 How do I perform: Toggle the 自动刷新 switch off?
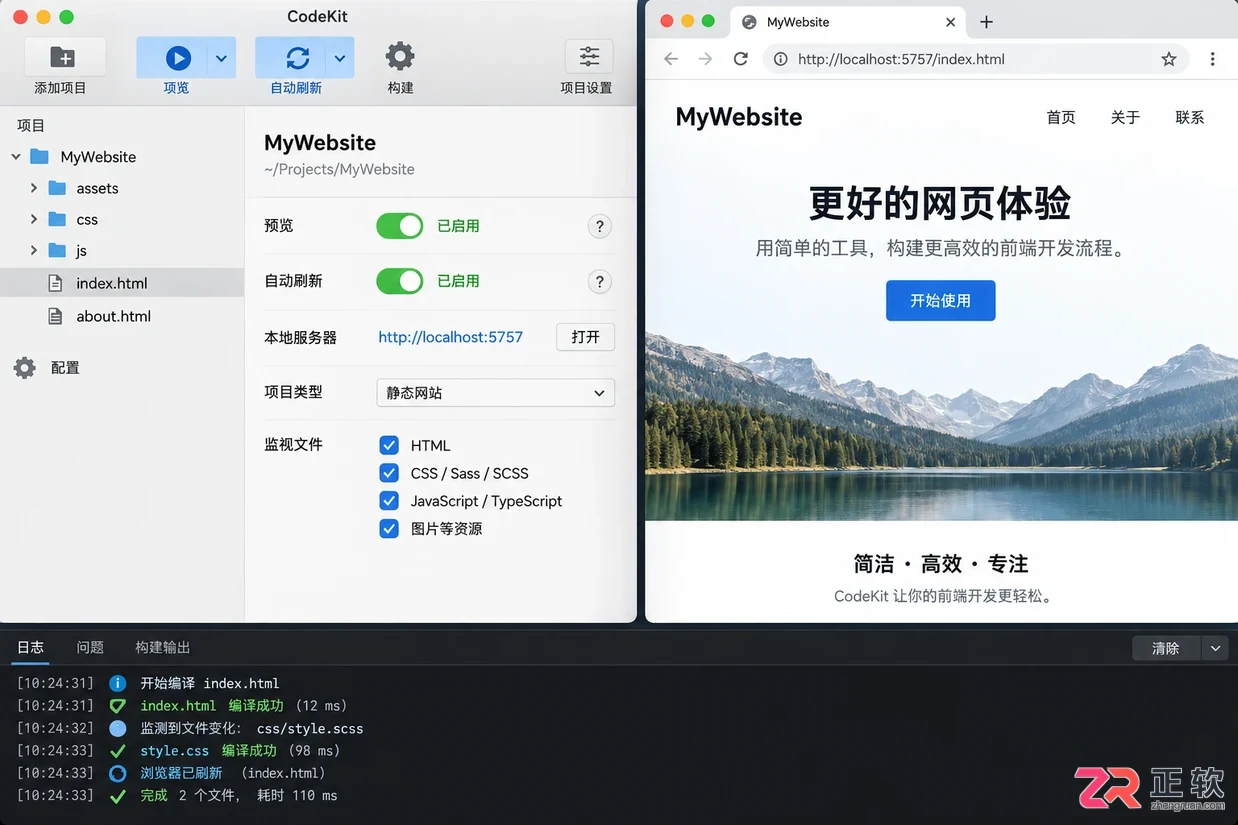[x=400, y=281]
